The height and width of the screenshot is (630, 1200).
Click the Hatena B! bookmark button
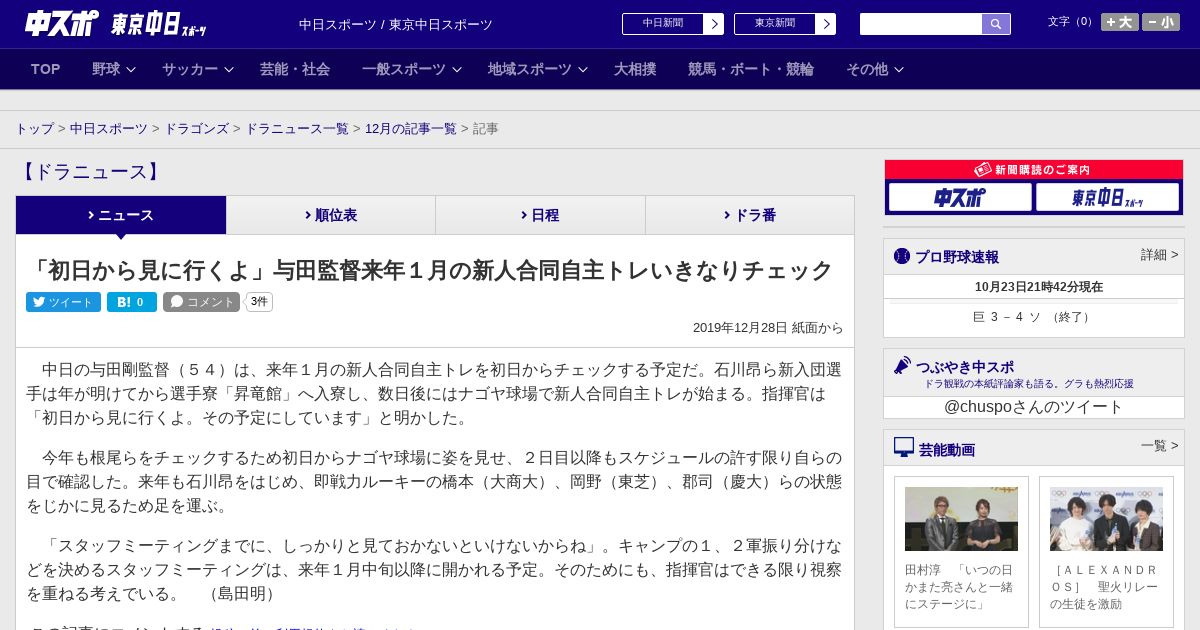(132, 302)
